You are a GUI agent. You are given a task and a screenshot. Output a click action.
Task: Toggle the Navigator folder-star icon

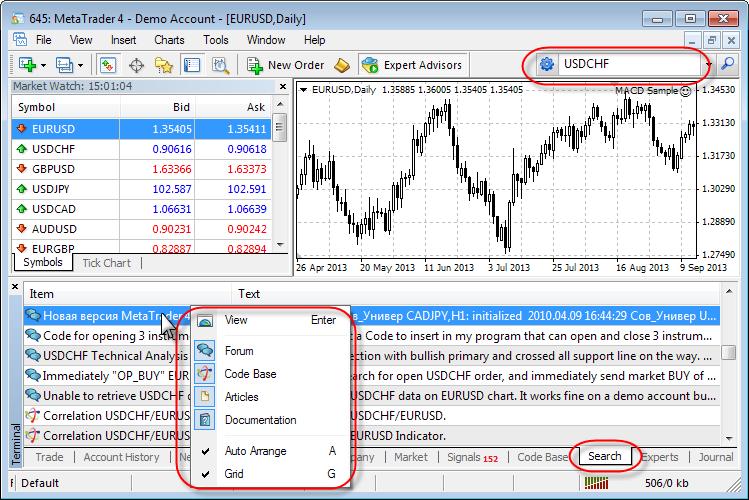pos(164,65)
